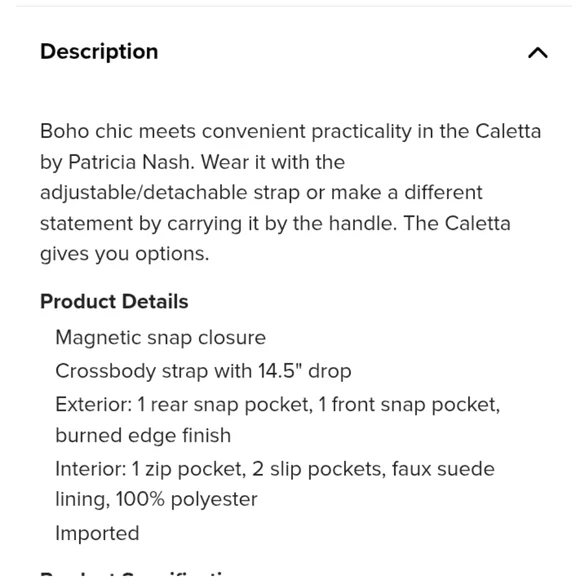
Task: Collapse the Description section using the chevron
Action: pyautogui.click(x=537, y=53)
